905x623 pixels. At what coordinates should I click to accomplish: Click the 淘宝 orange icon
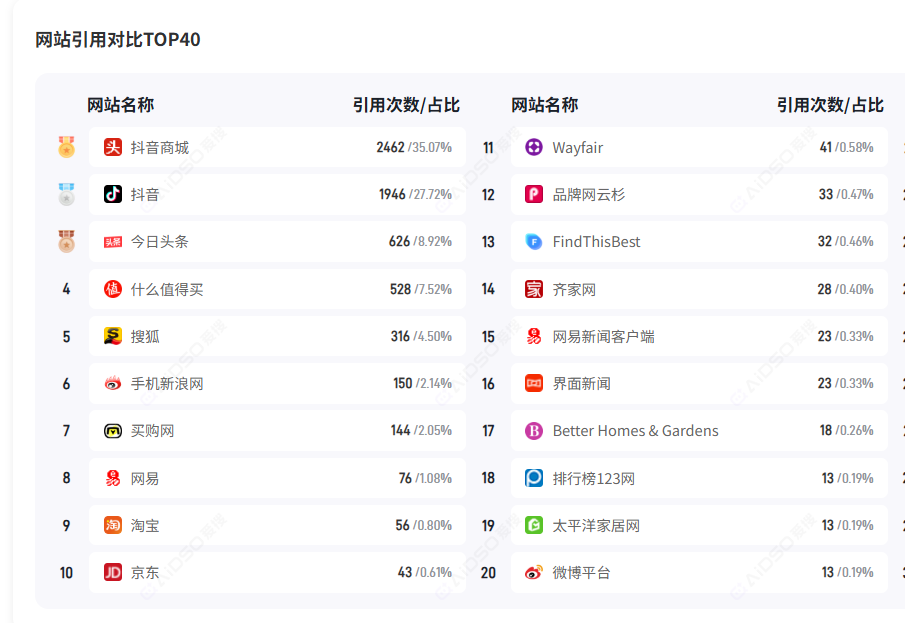click(113, 525)
